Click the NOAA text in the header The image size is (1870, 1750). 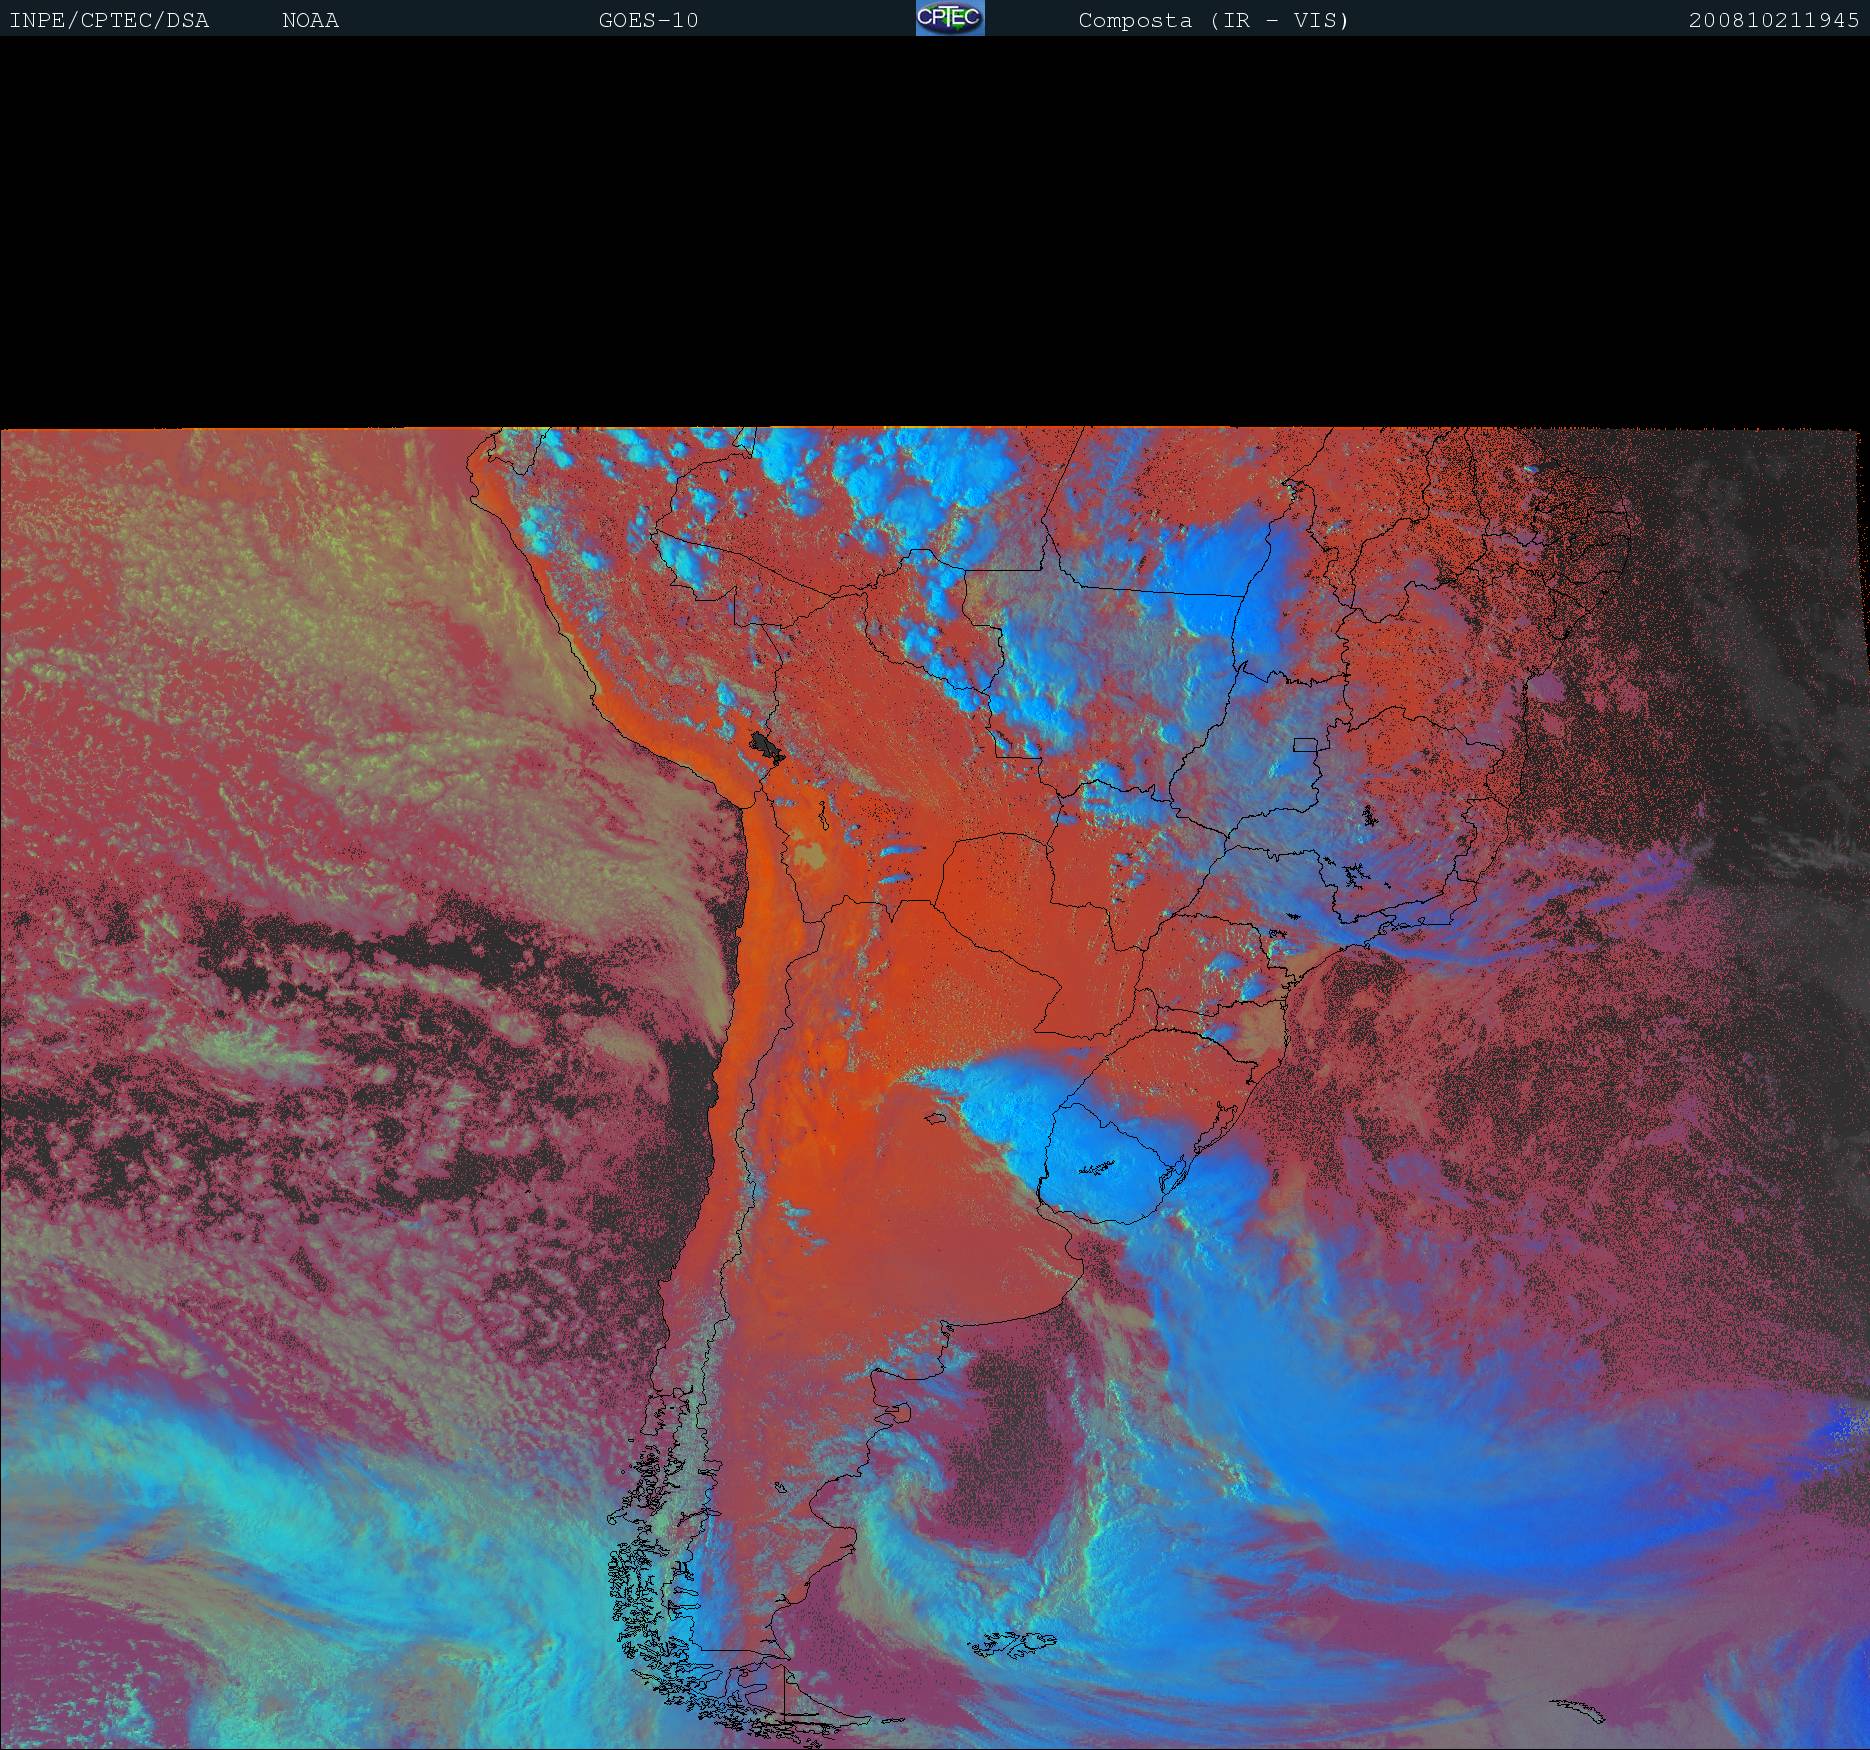coord(310,20)
